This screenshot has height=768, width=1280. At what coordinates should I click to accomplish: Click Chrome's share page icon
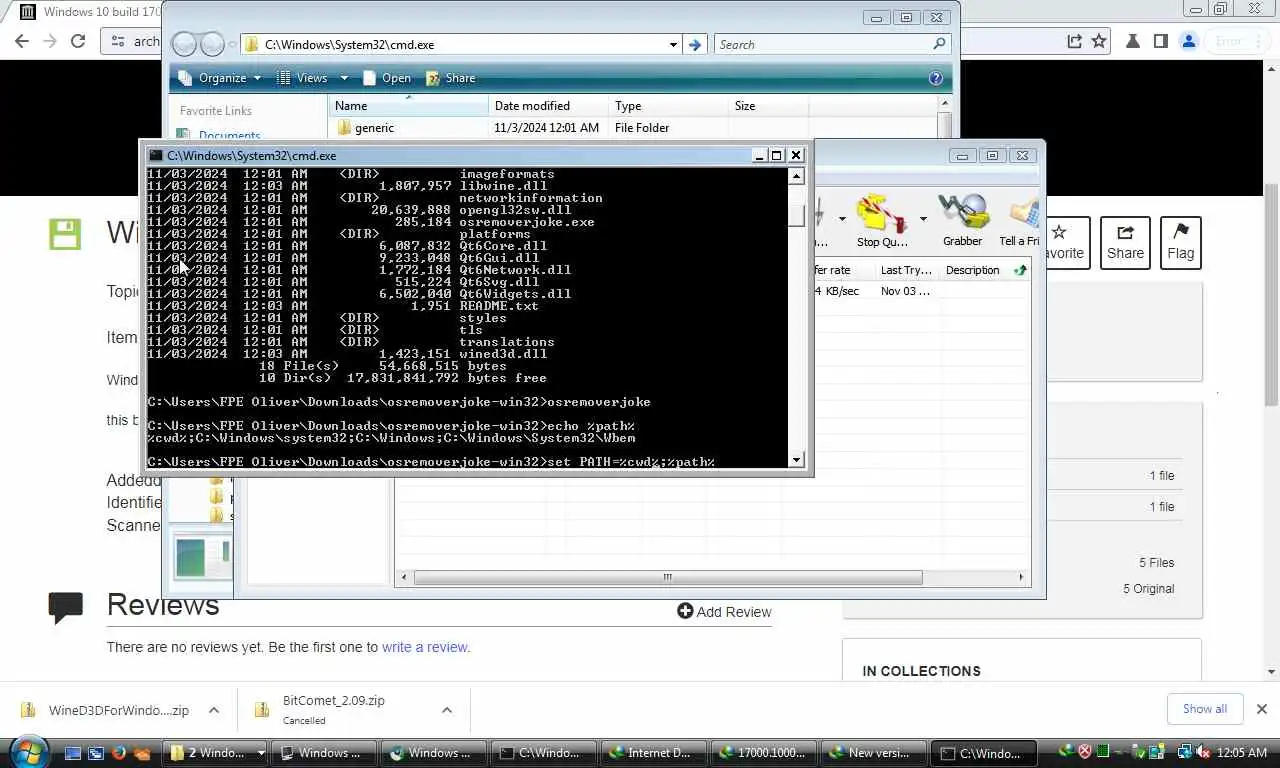coord(1074,41)
